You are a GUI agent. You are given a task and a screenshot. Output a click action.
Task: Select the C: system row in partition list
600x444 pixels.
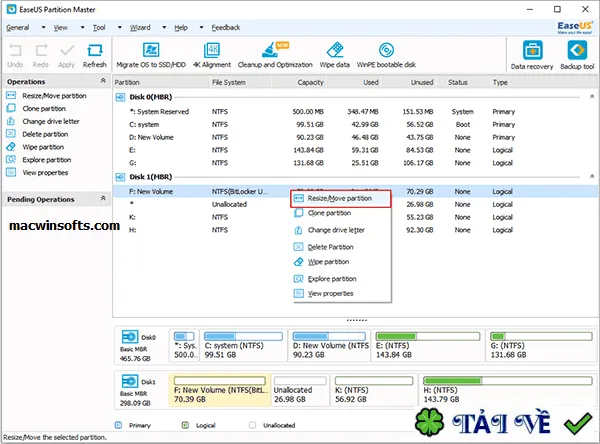pyautogui.click(x=356, y=124)
